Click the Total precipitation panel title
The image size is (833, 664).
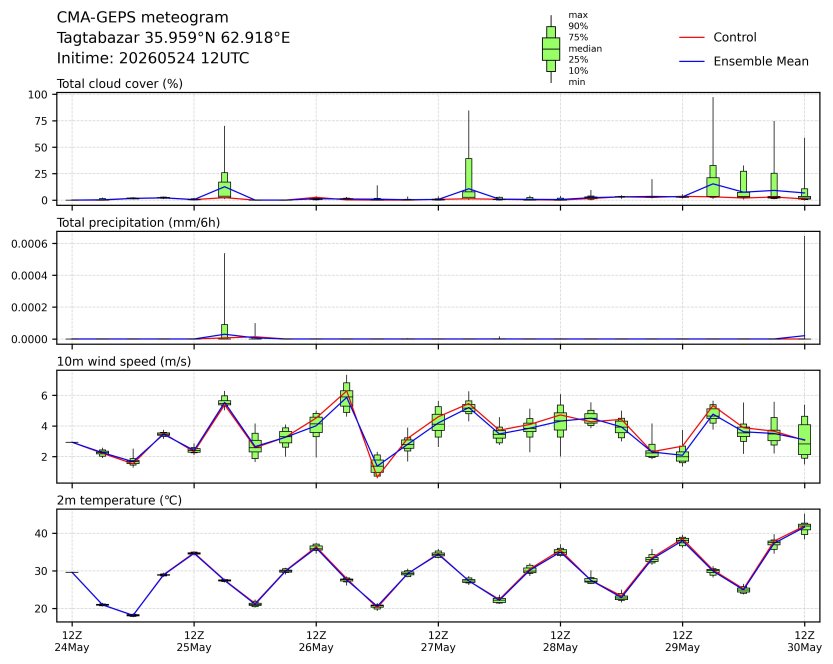click(138, 223)
